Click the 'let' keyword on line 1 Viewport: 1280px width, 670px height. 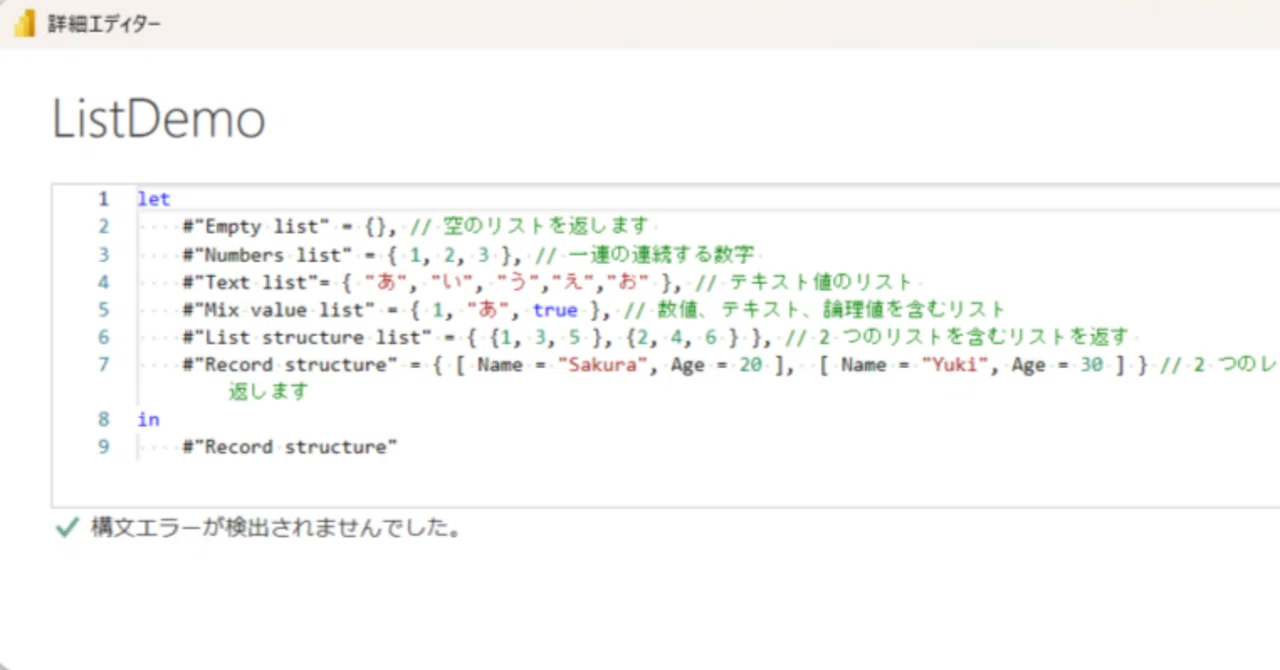(154, 199)
